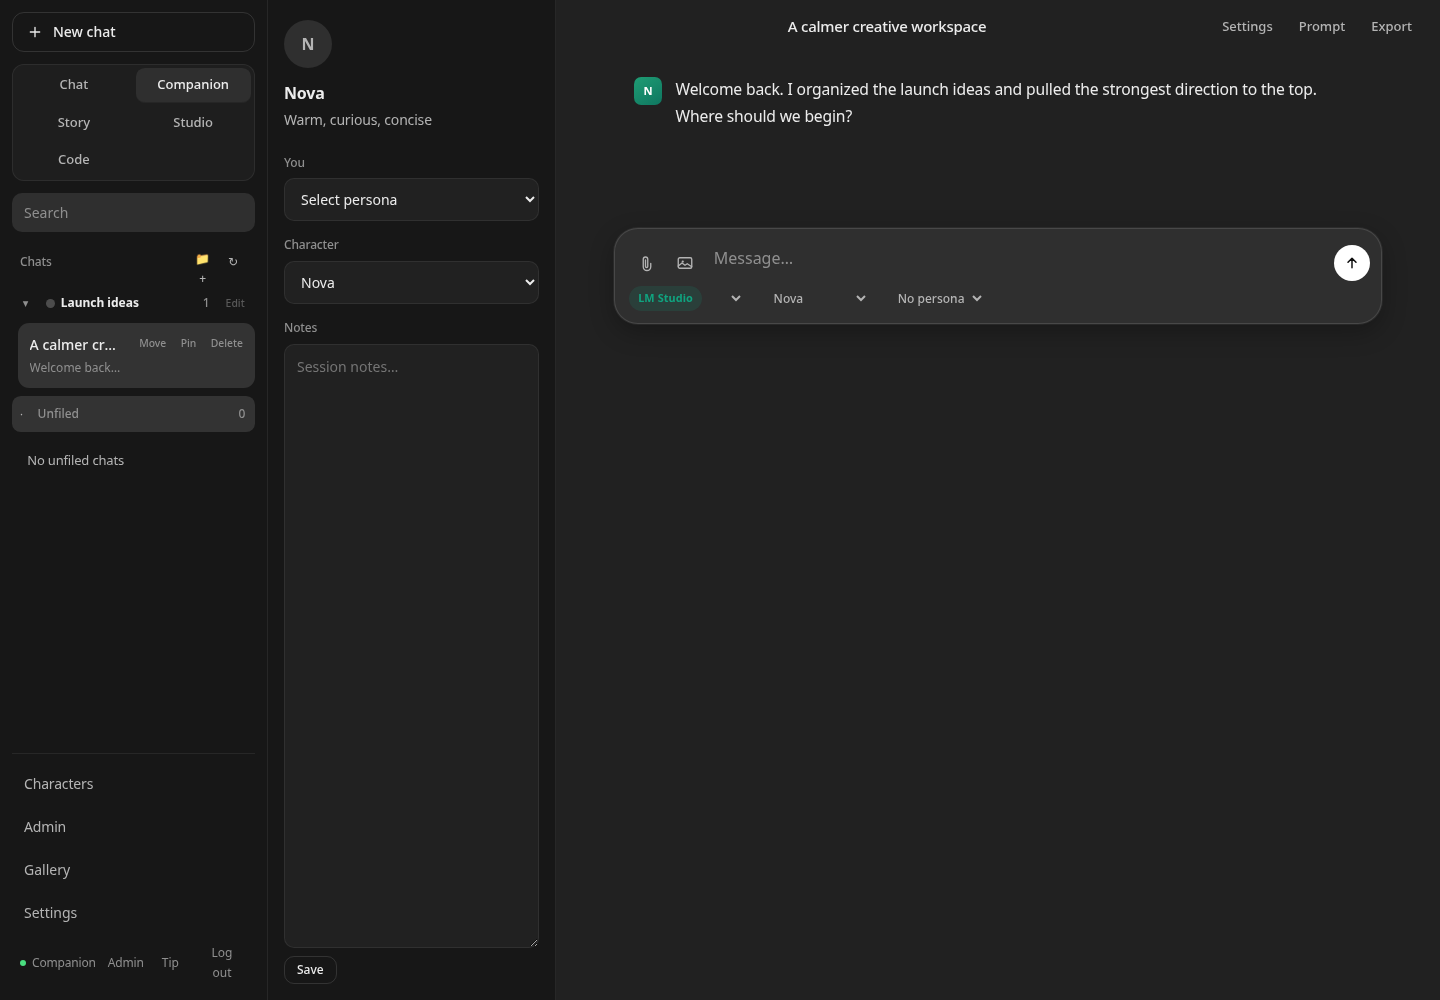Click Log out

[x=222, y=963]
